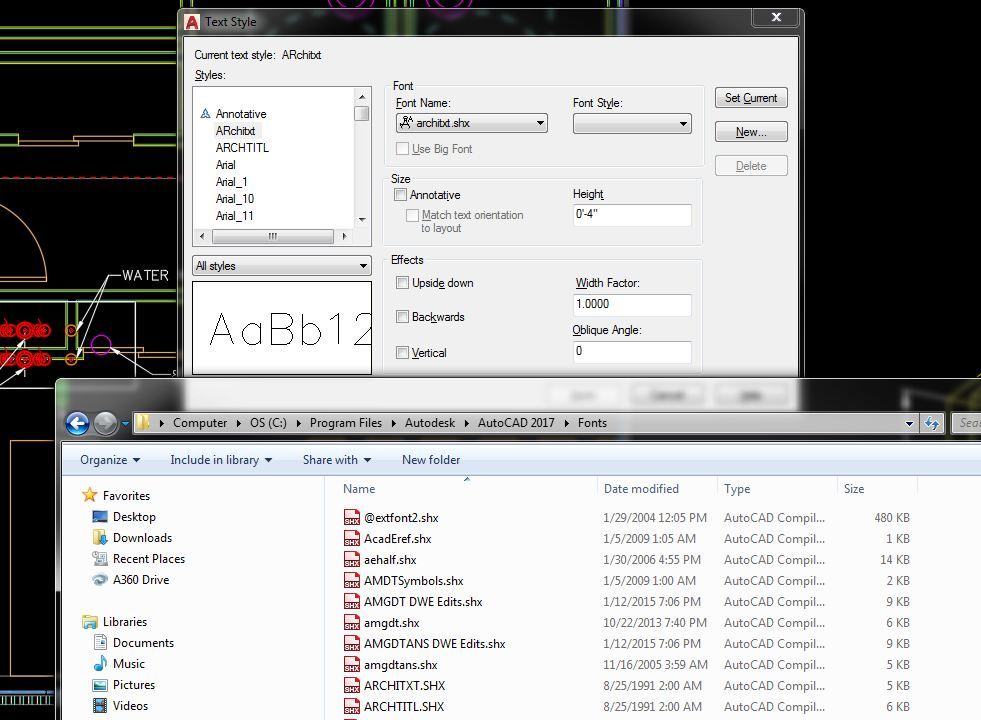
Task: Click the annotative symbol beside Annotative style
Action: (x=205, y=114)
